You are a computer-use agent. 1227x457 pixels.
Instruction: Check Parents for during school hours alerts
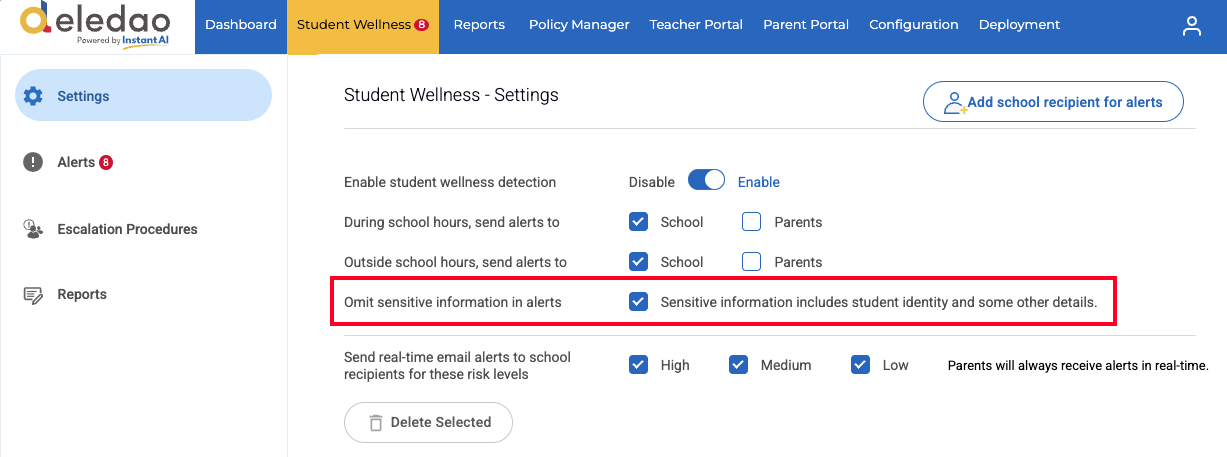pyautogui.click(x=752, y=222)
